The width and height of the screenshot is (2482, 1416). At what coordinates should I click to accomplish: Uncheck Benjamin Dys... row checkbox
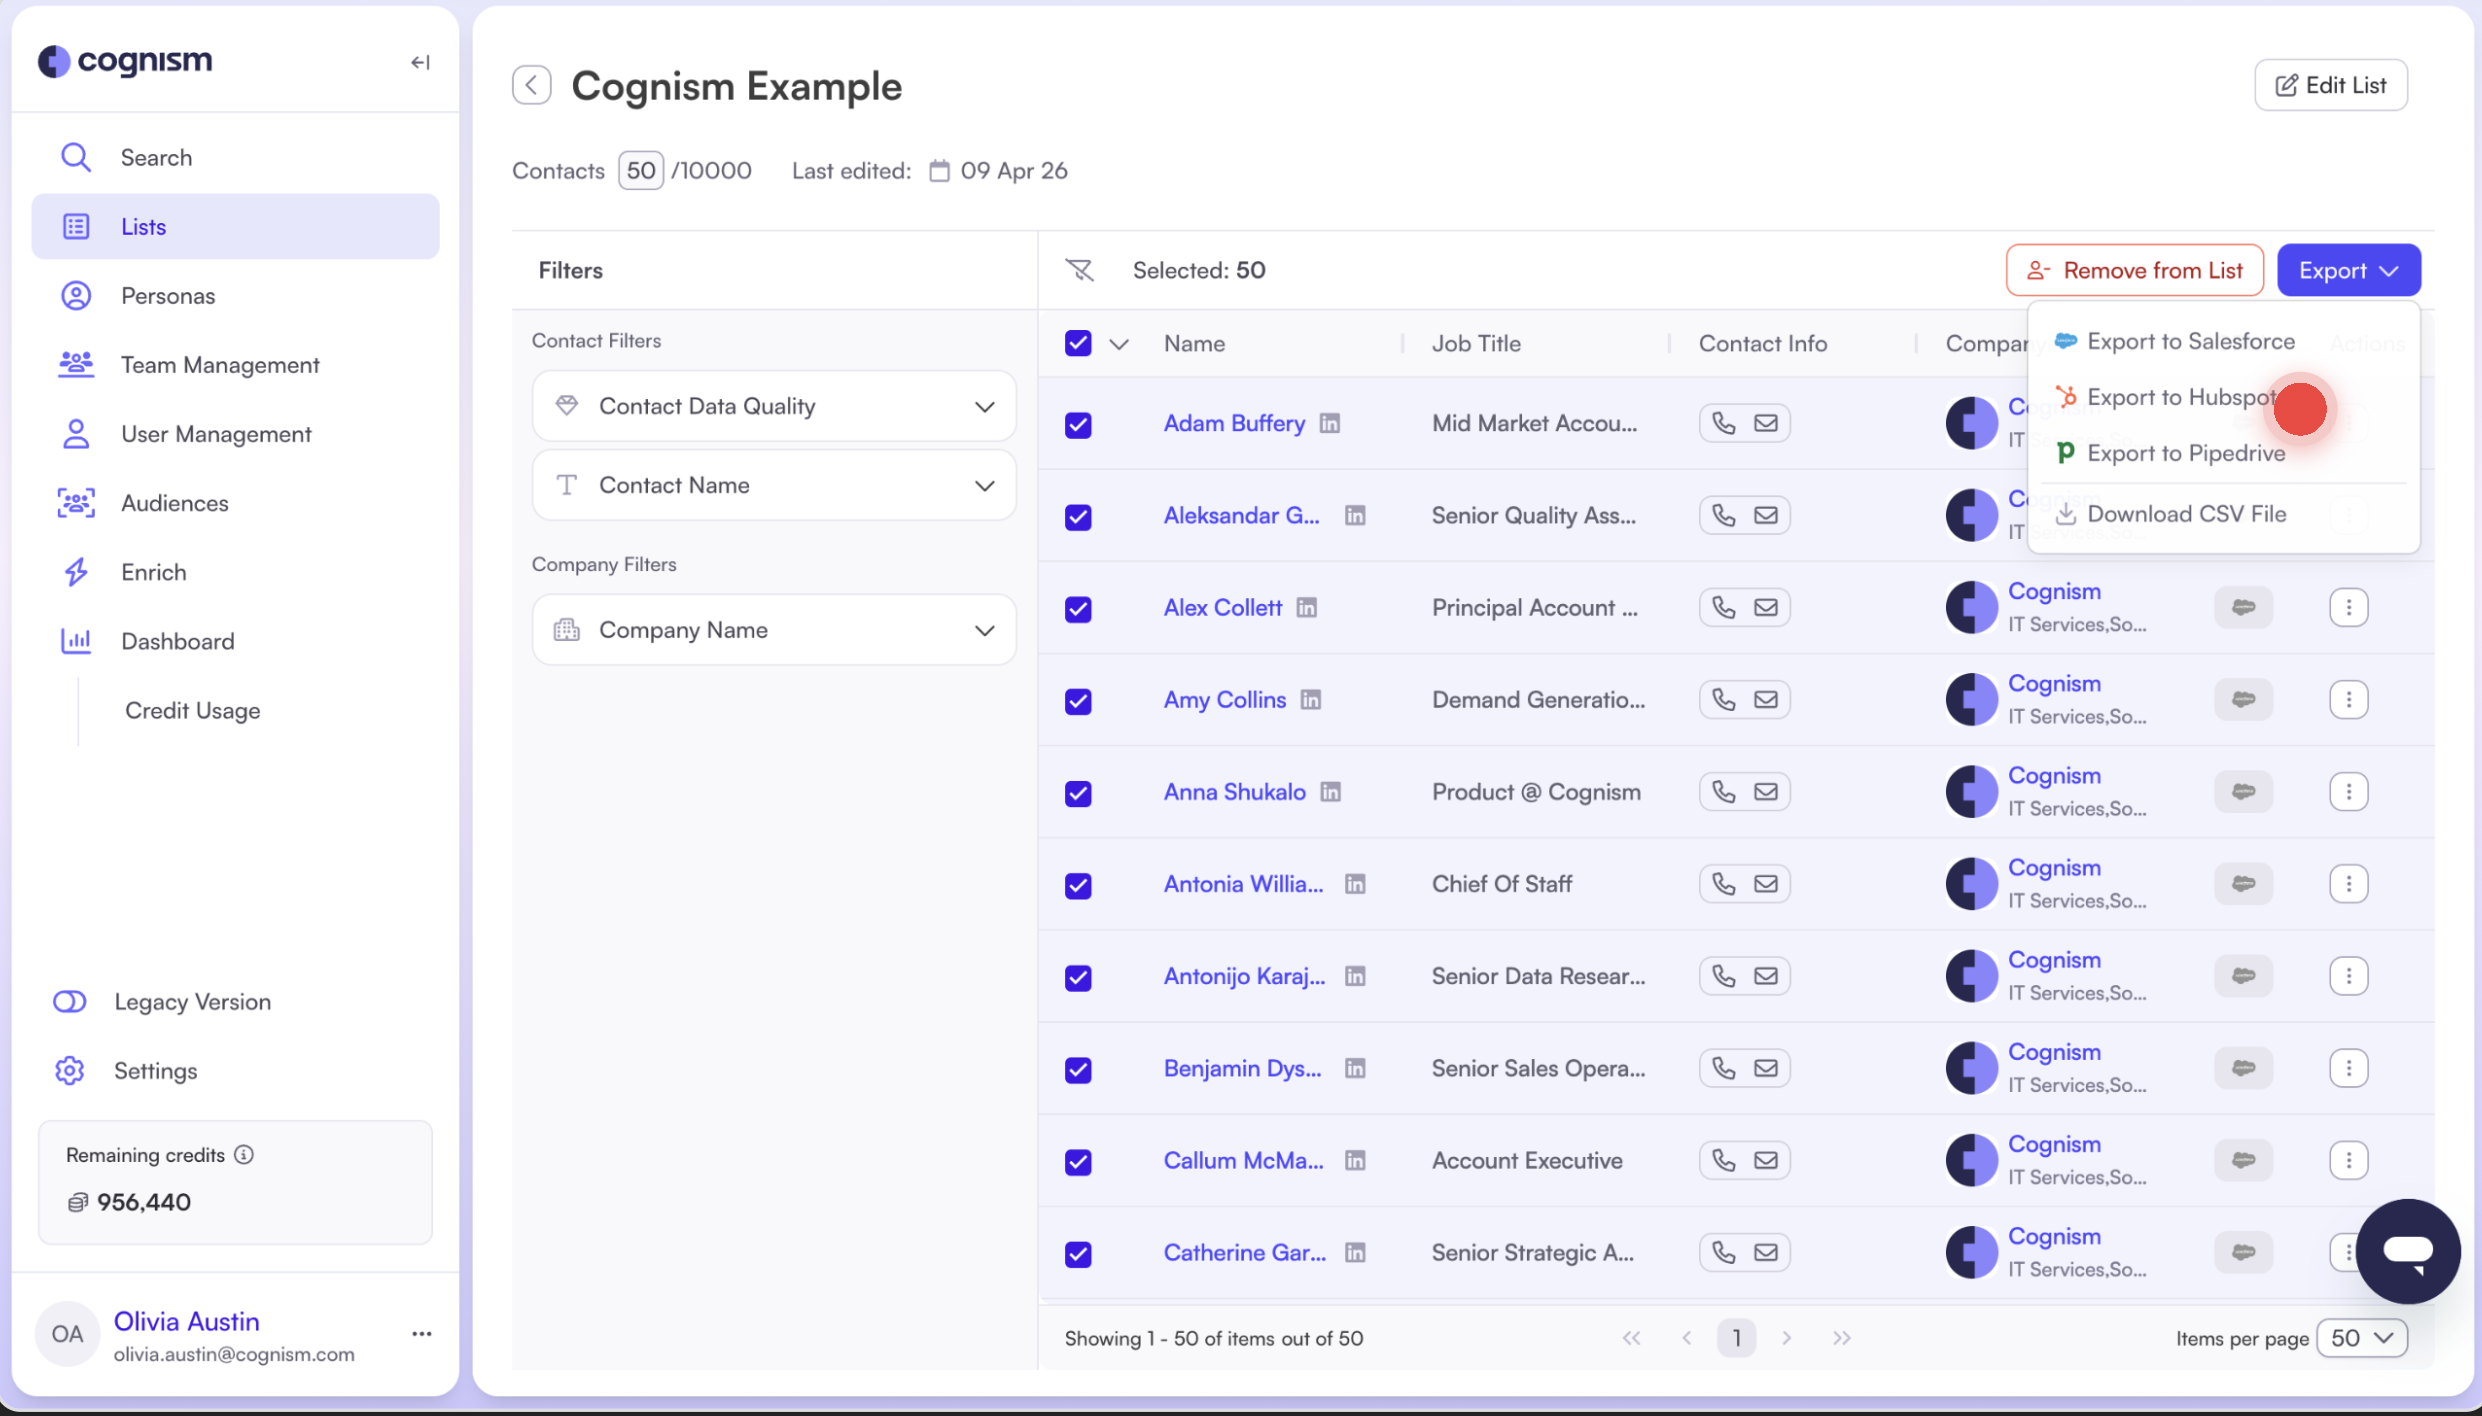[1078, 1069]
